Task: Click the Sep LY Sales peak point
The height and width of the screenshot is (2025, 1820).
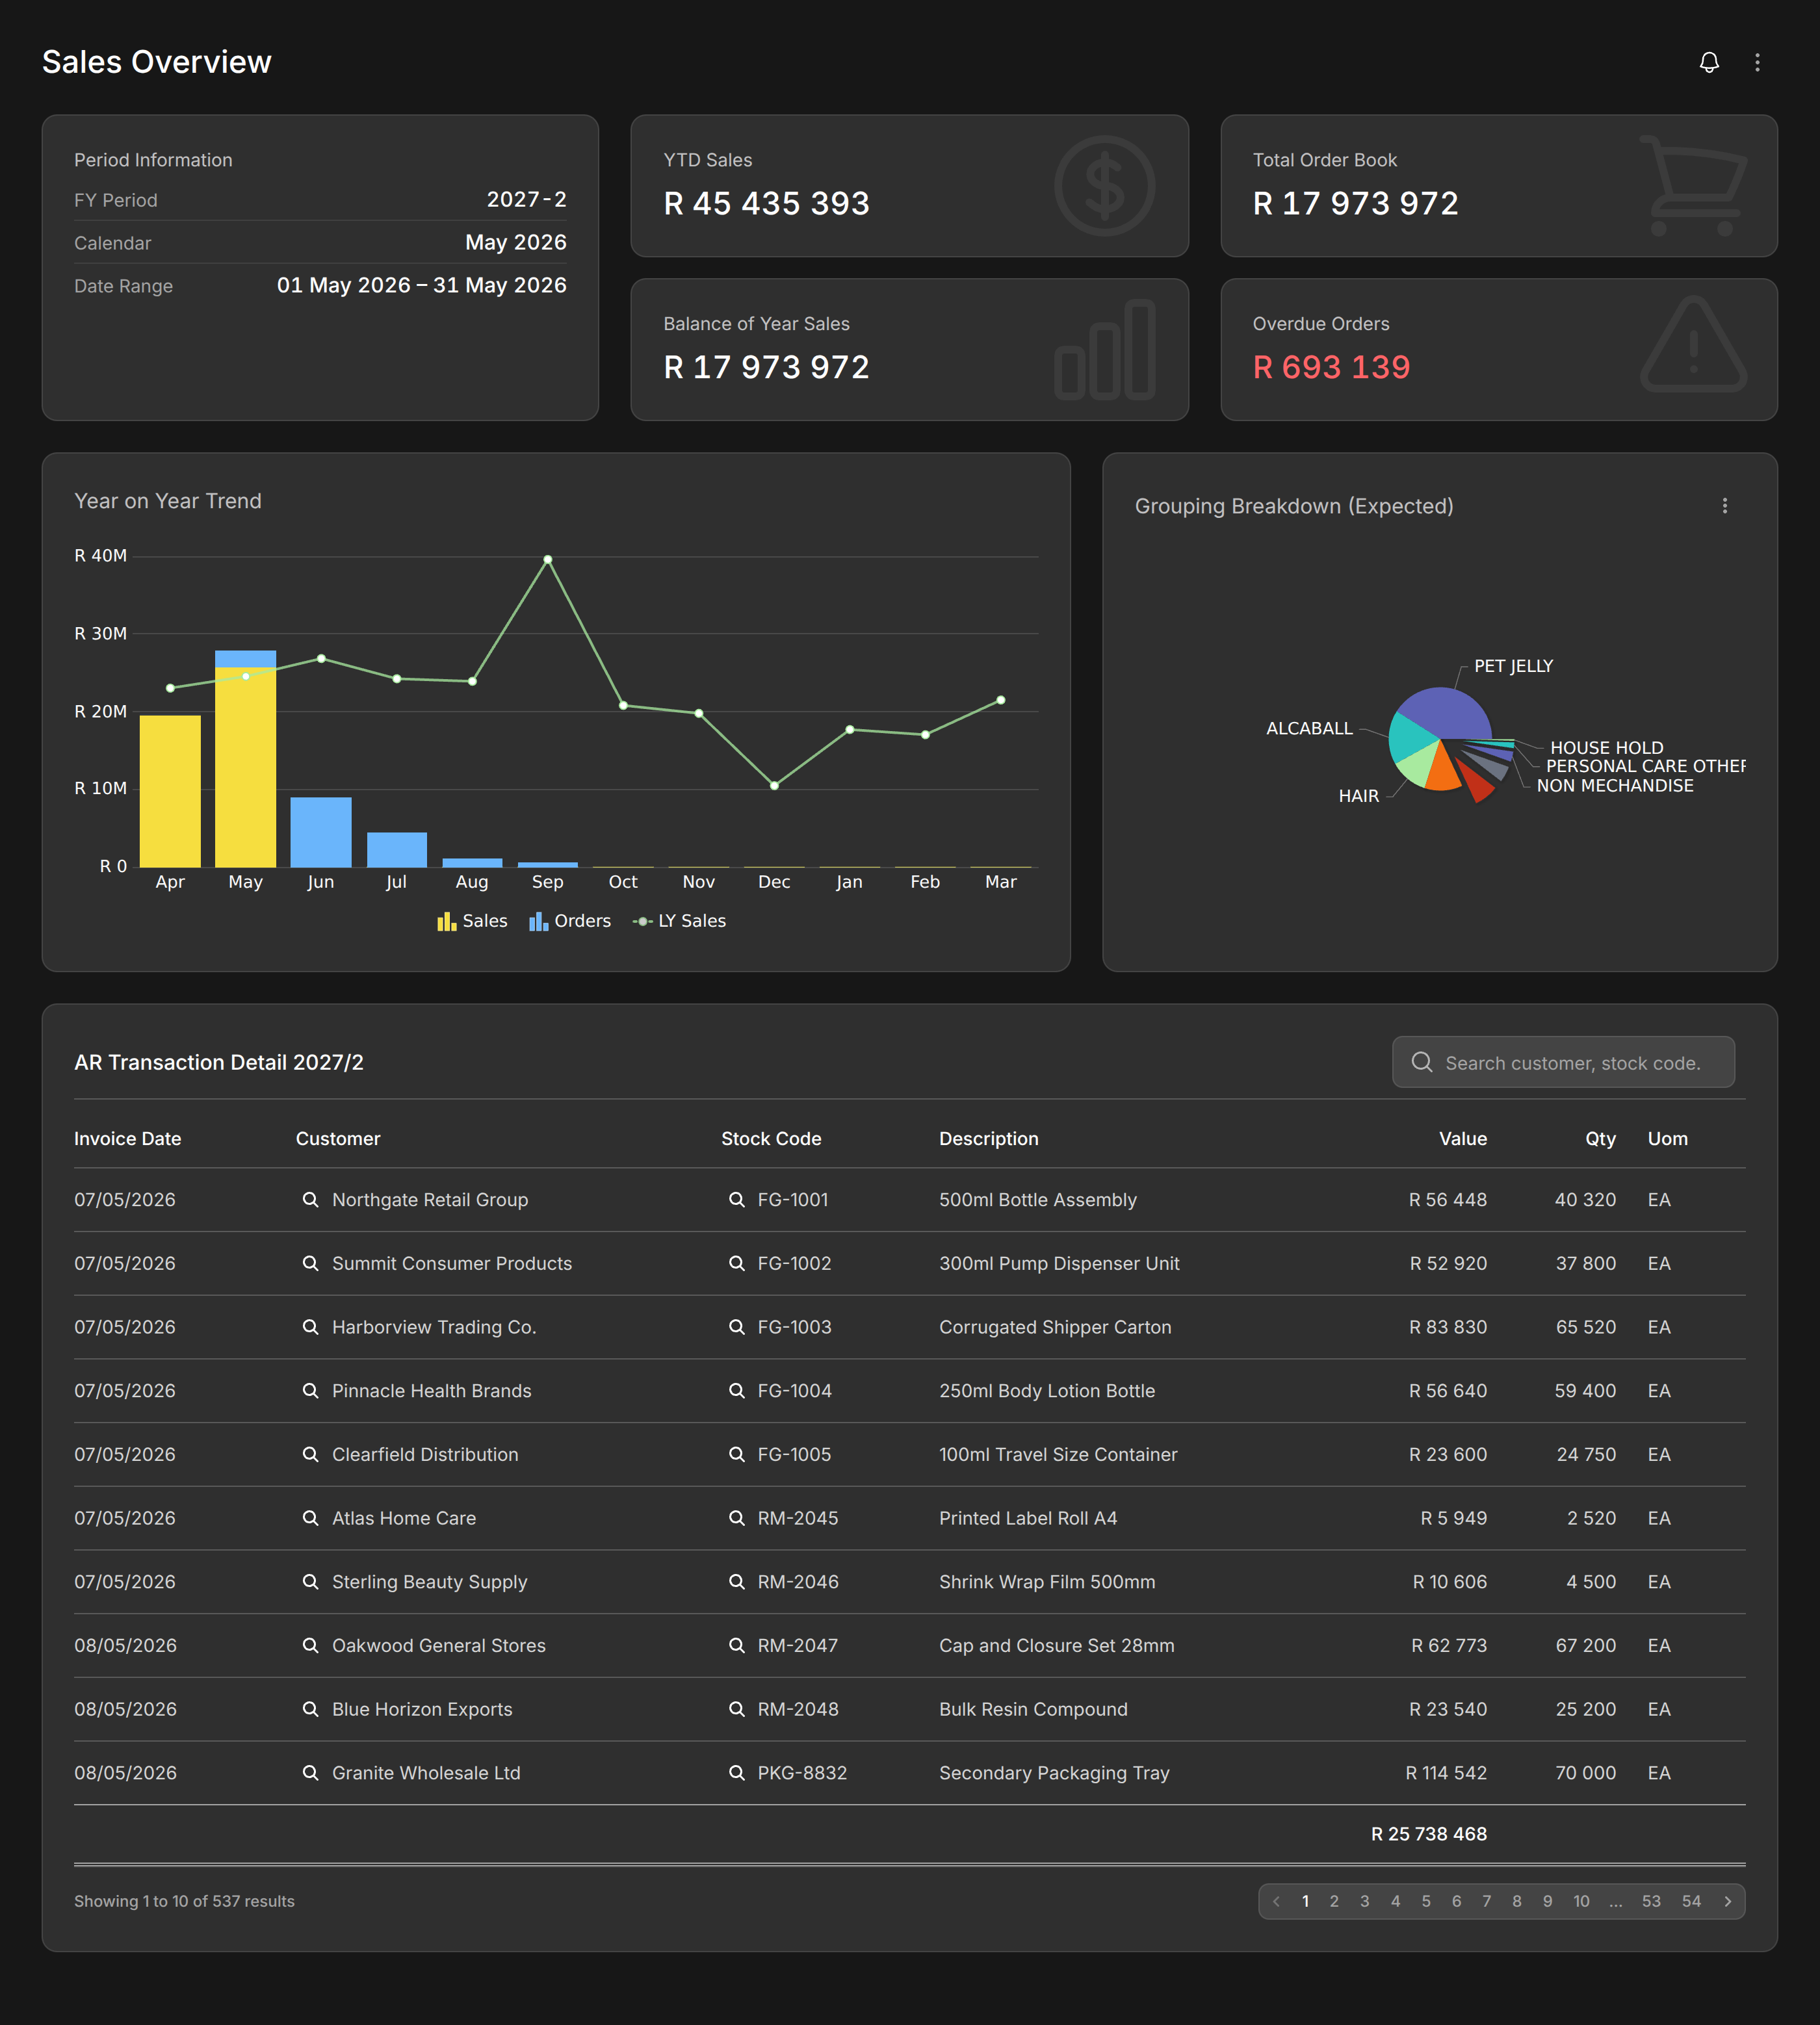Action: point(547,559)
